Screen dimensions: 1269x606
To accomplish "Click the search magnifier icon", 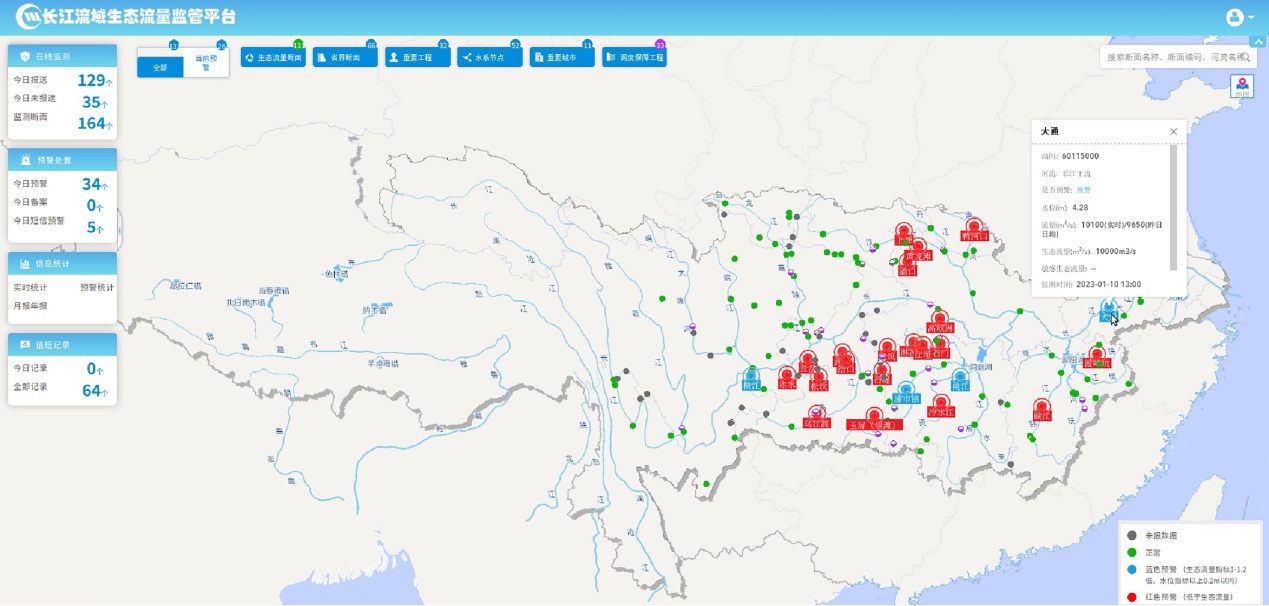I will tap(1246, 58).
